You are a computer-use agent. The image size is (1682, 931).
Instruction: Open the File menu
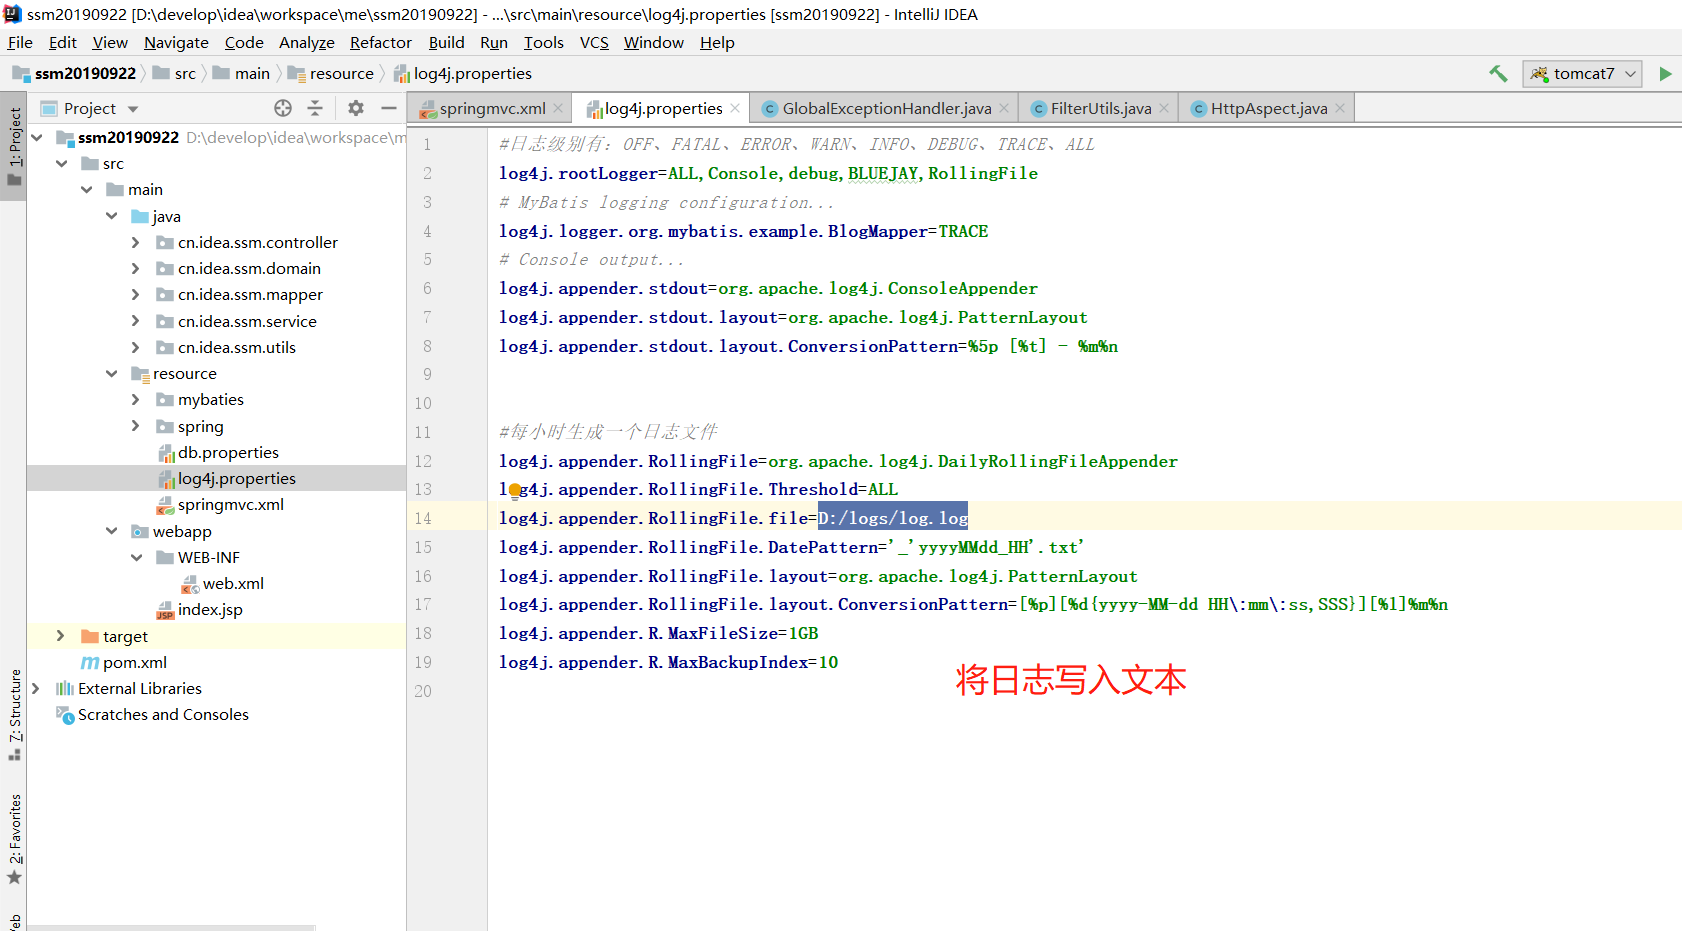[20, 42]
